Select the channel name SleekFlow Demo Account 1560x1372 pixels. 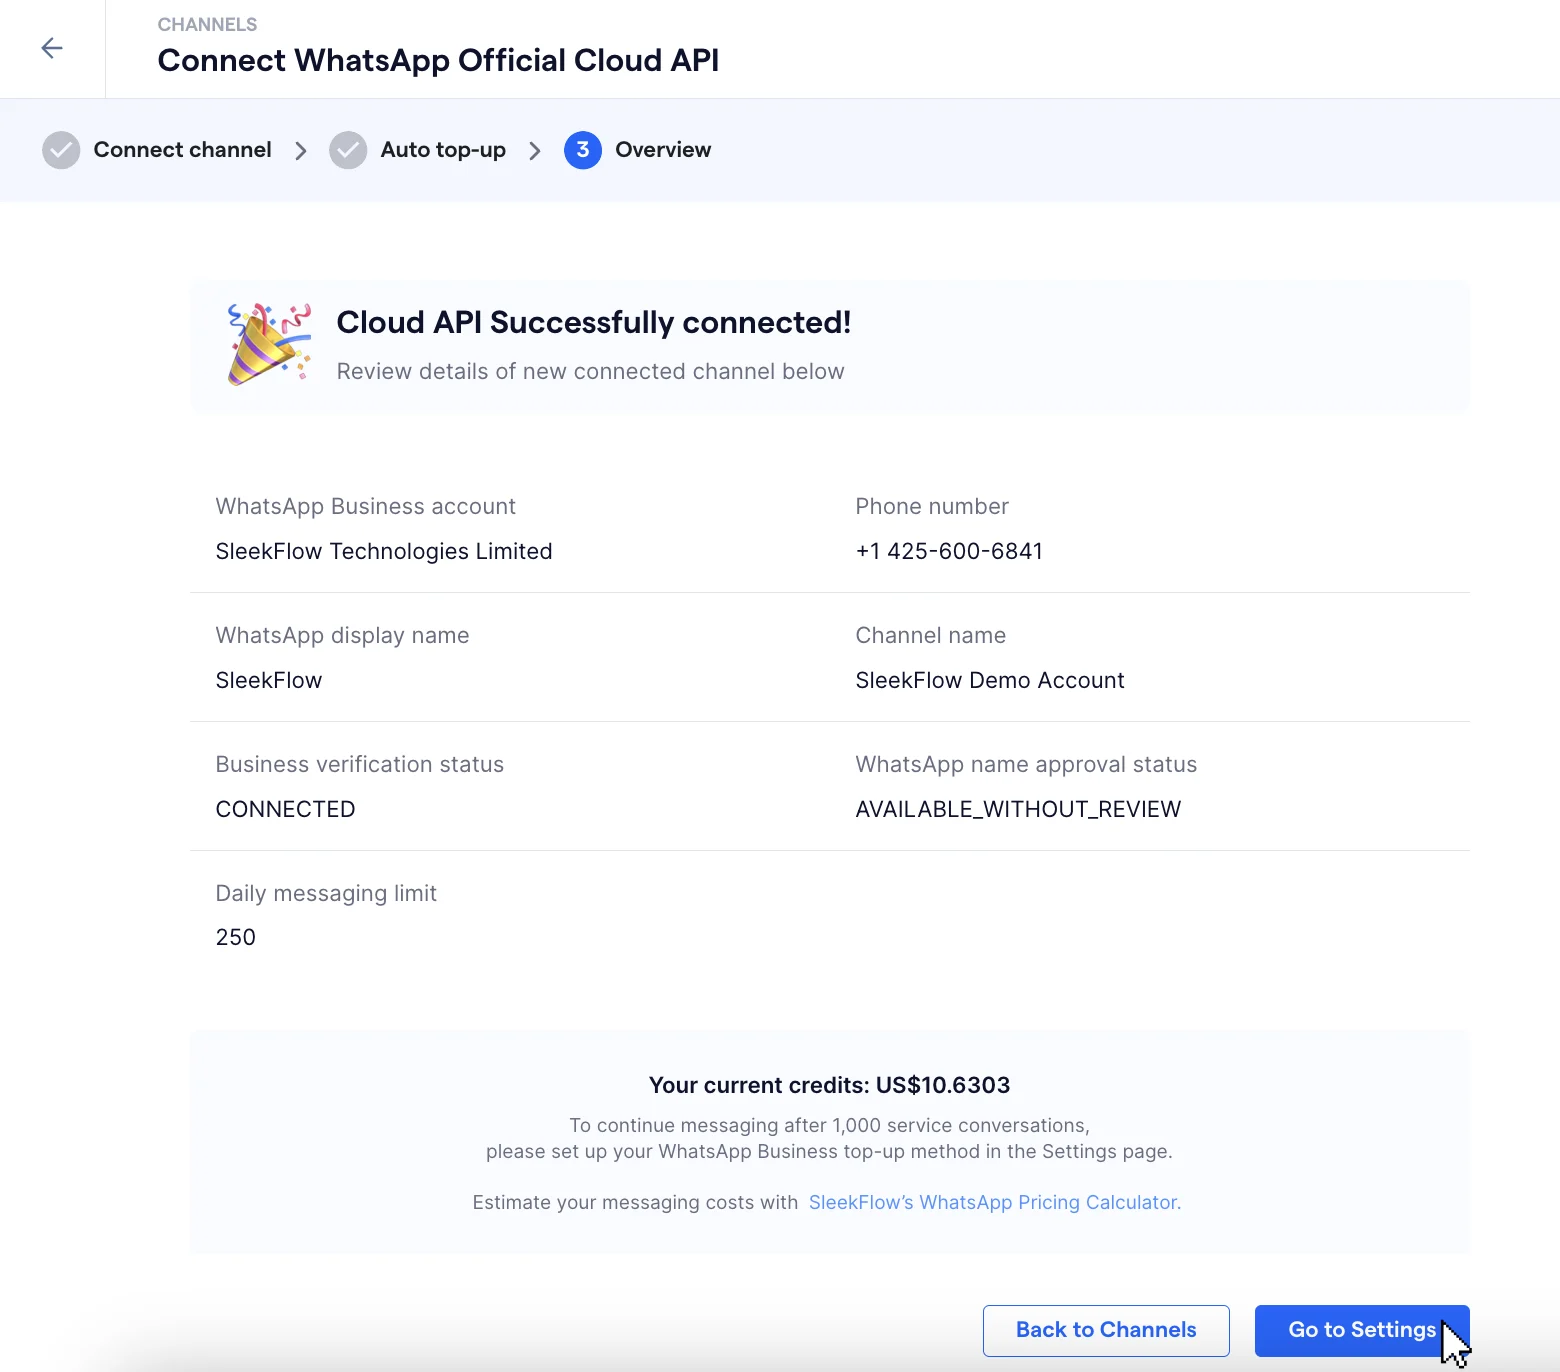(989, 680)
